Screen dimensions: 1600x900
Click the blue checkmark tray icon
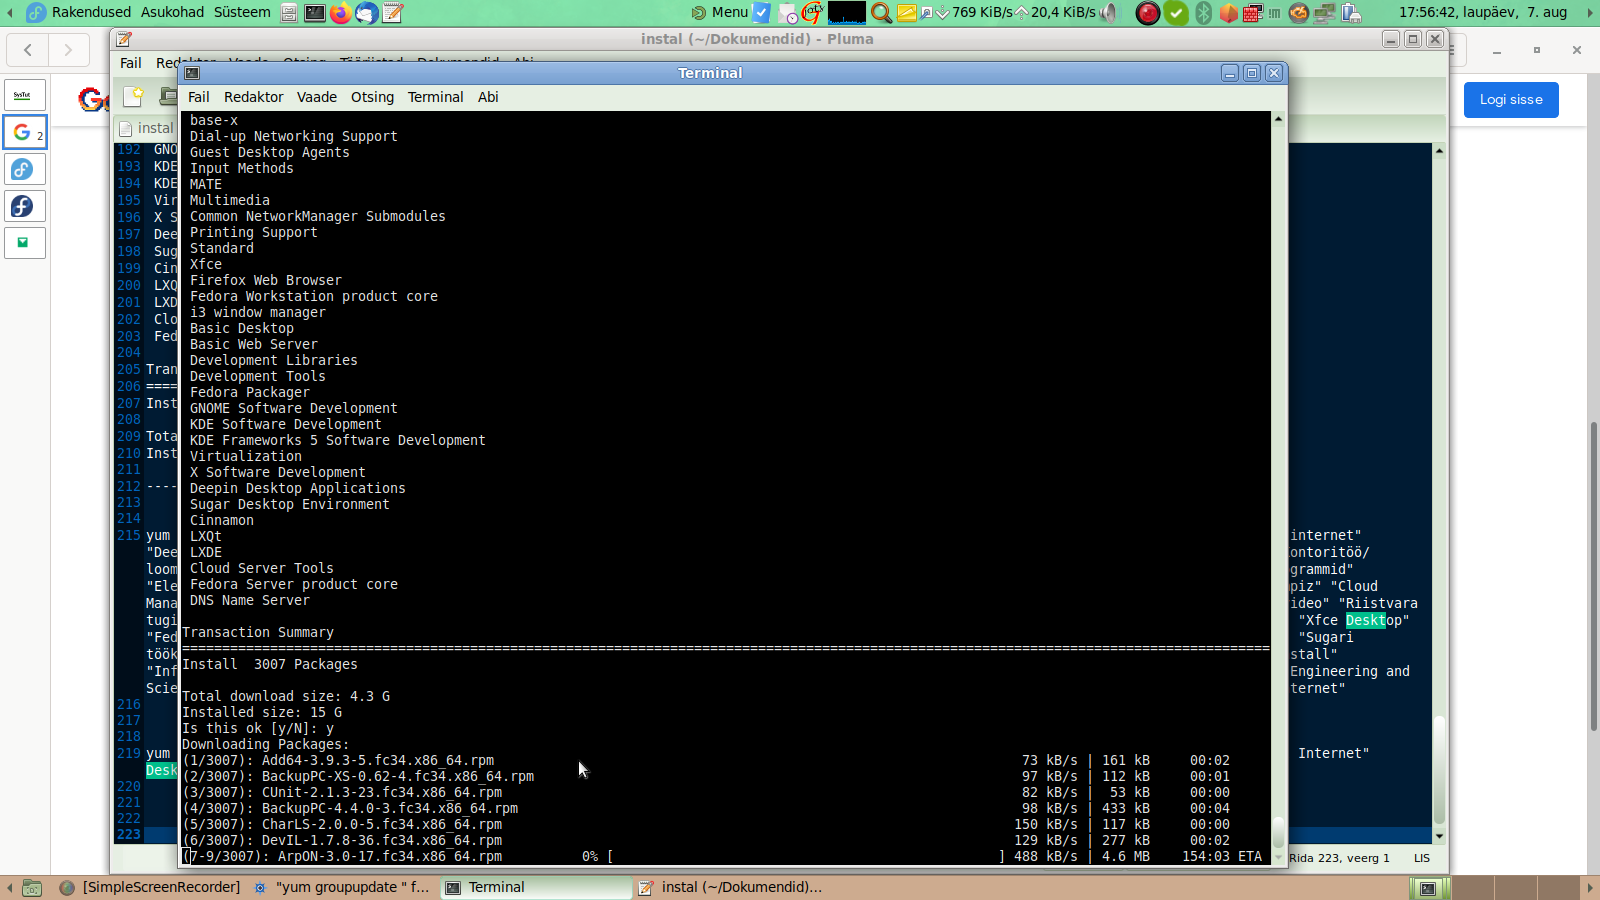pos(761,12)
